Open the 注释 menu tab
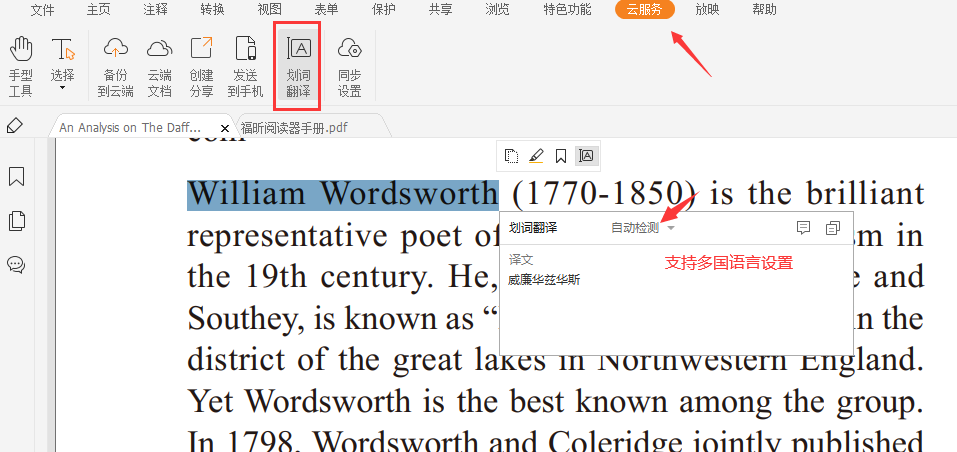The height and width of the screenshot is (452, 957). point(155,10)
